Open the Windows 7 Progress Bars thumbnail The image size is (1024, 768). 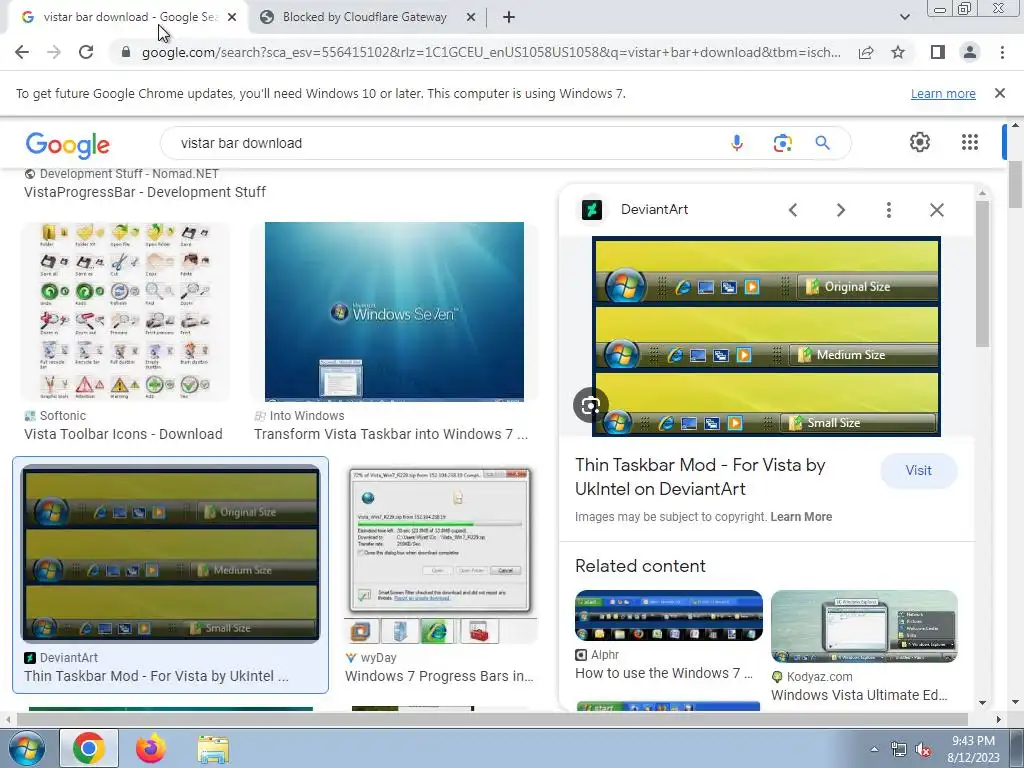tap(440, 555)
